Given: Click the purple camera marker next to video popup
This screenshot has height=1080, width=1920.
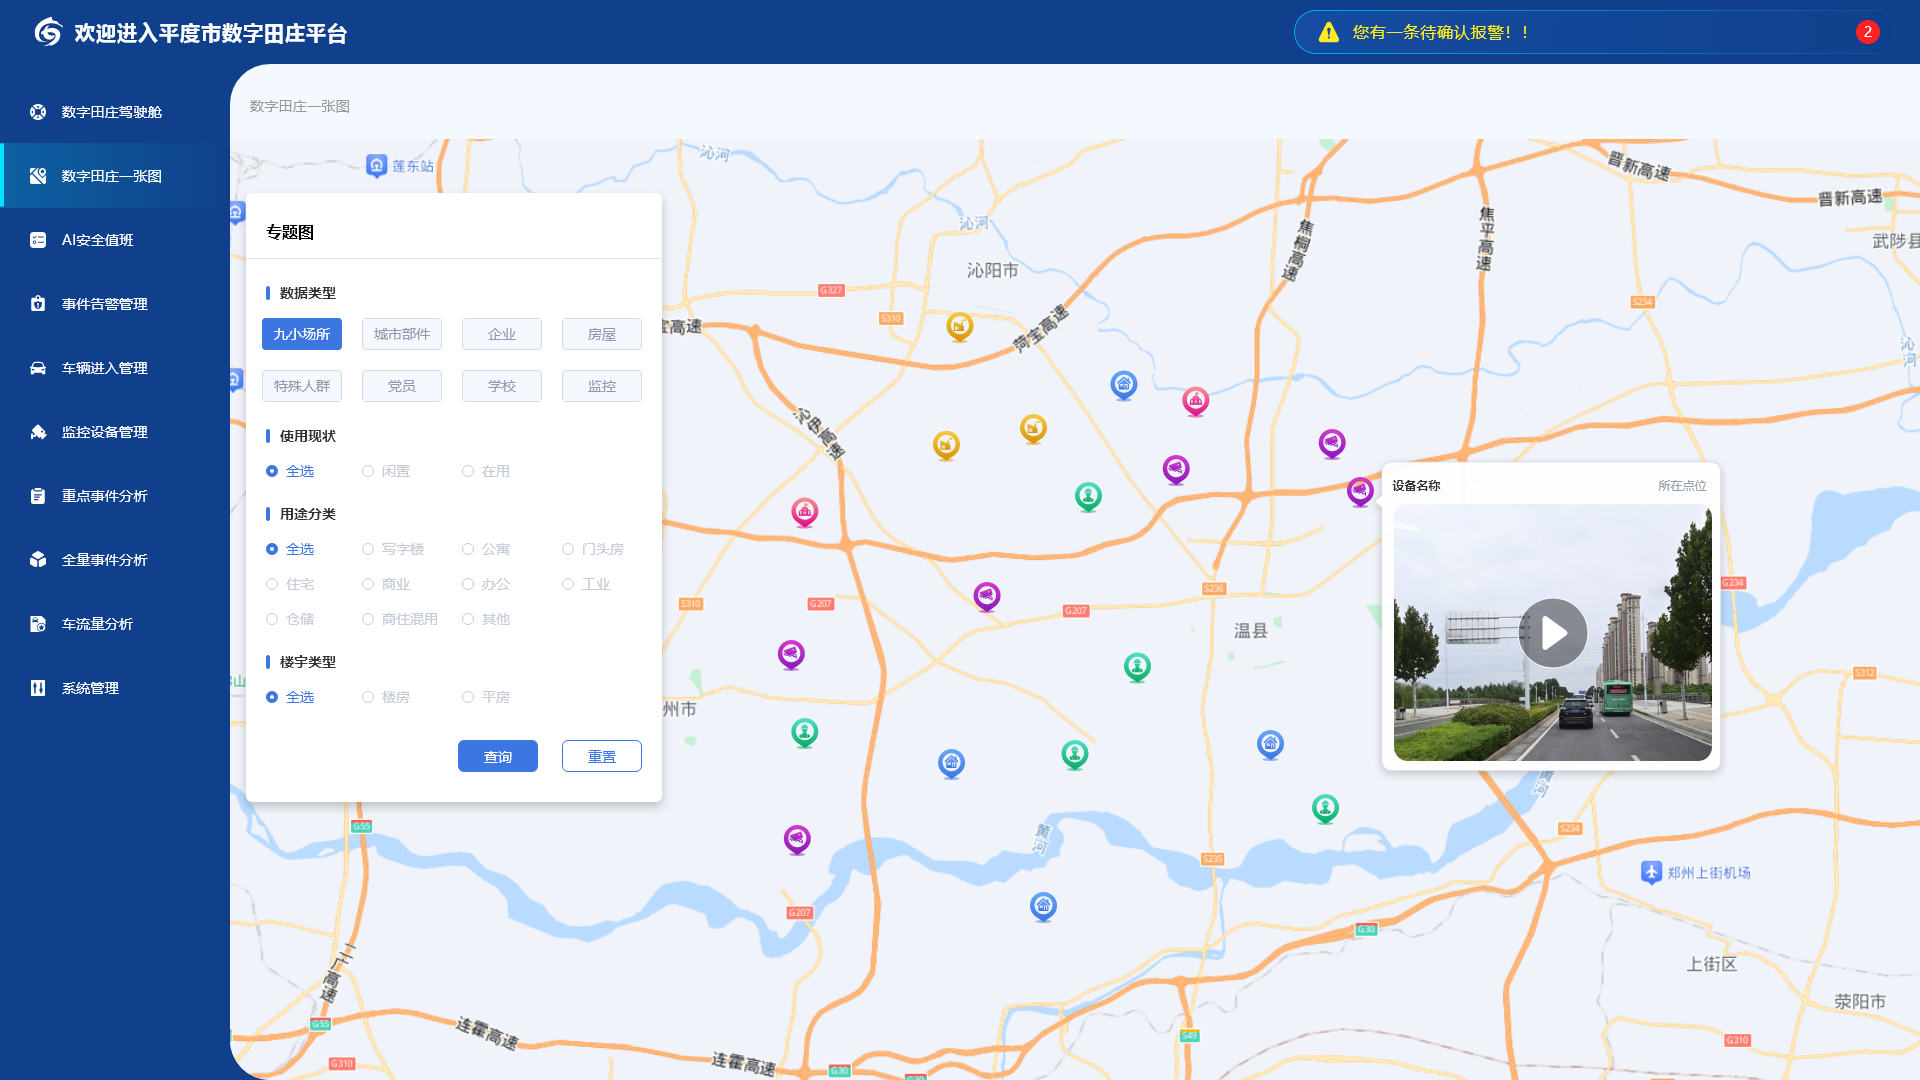Looking at the screenshot, I should [x=1360, y=491].
